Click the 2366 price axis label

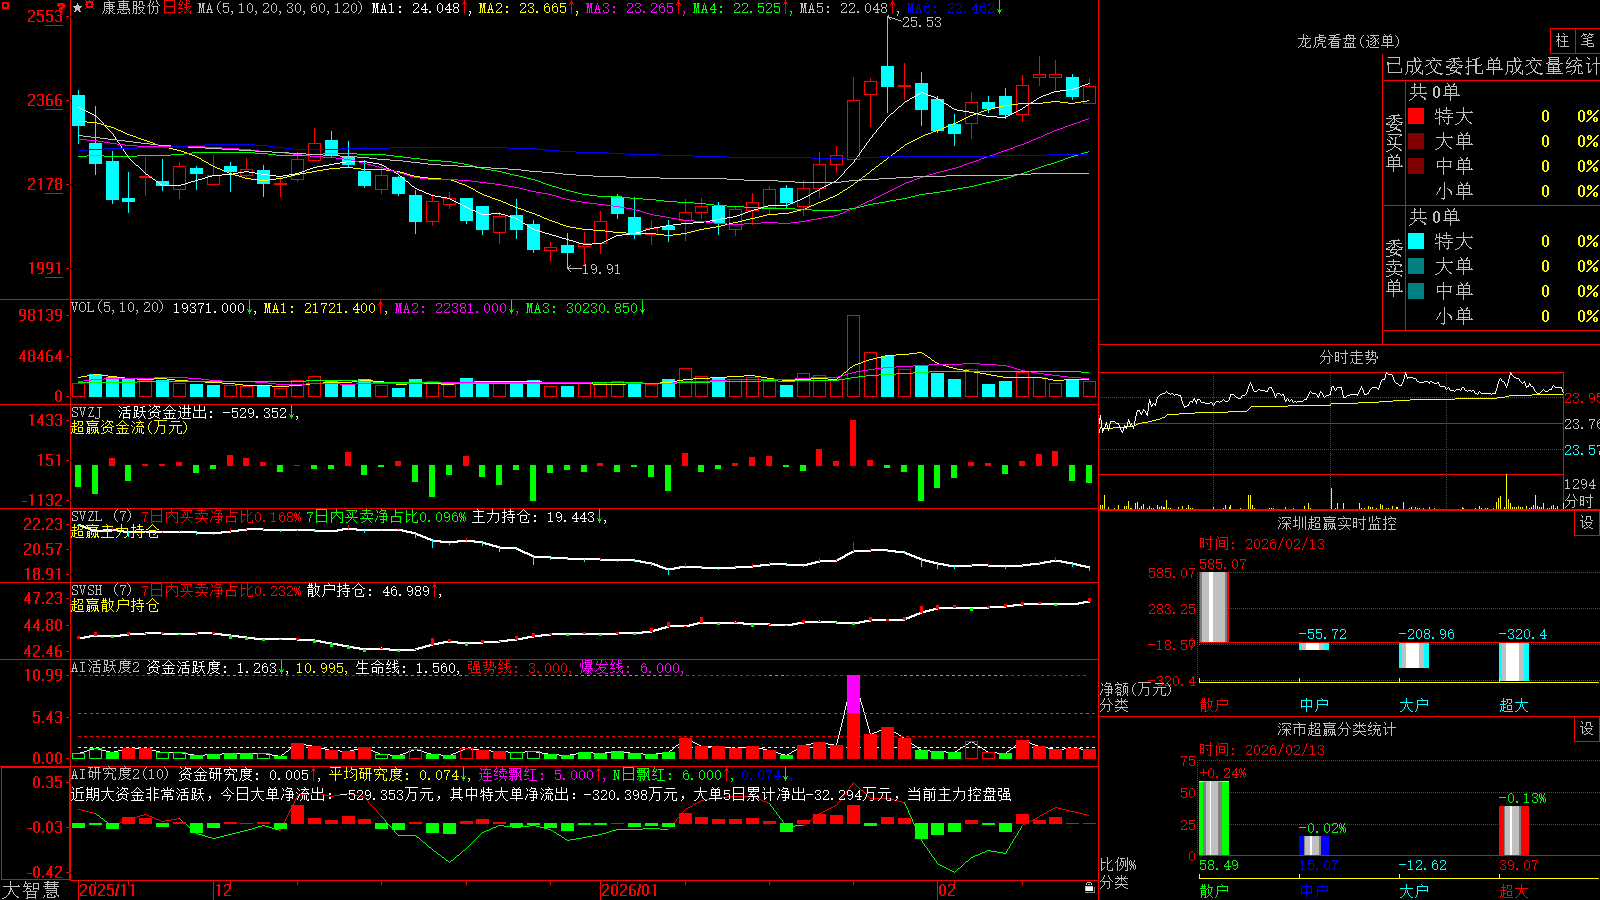click(45, 100)
